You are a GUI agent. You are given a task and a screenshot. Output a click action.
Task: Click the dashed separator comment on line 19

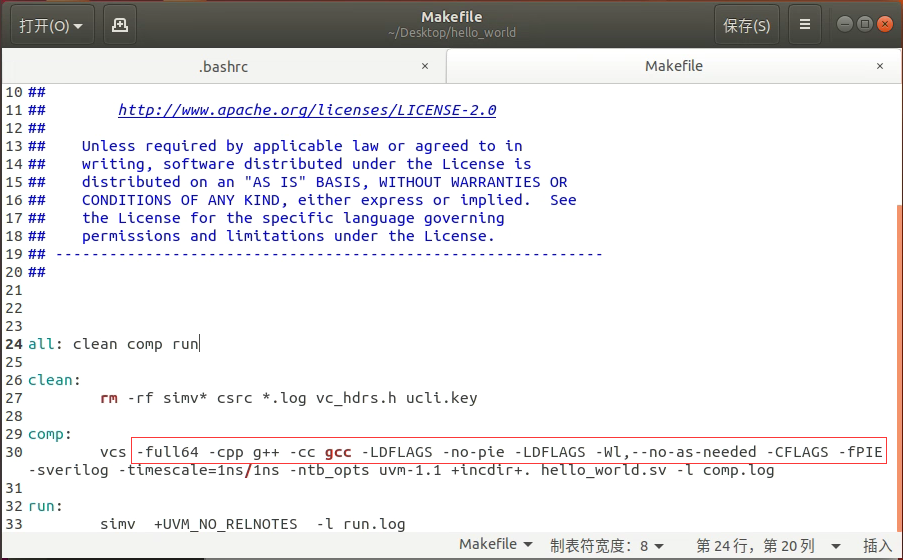point(329,254)
